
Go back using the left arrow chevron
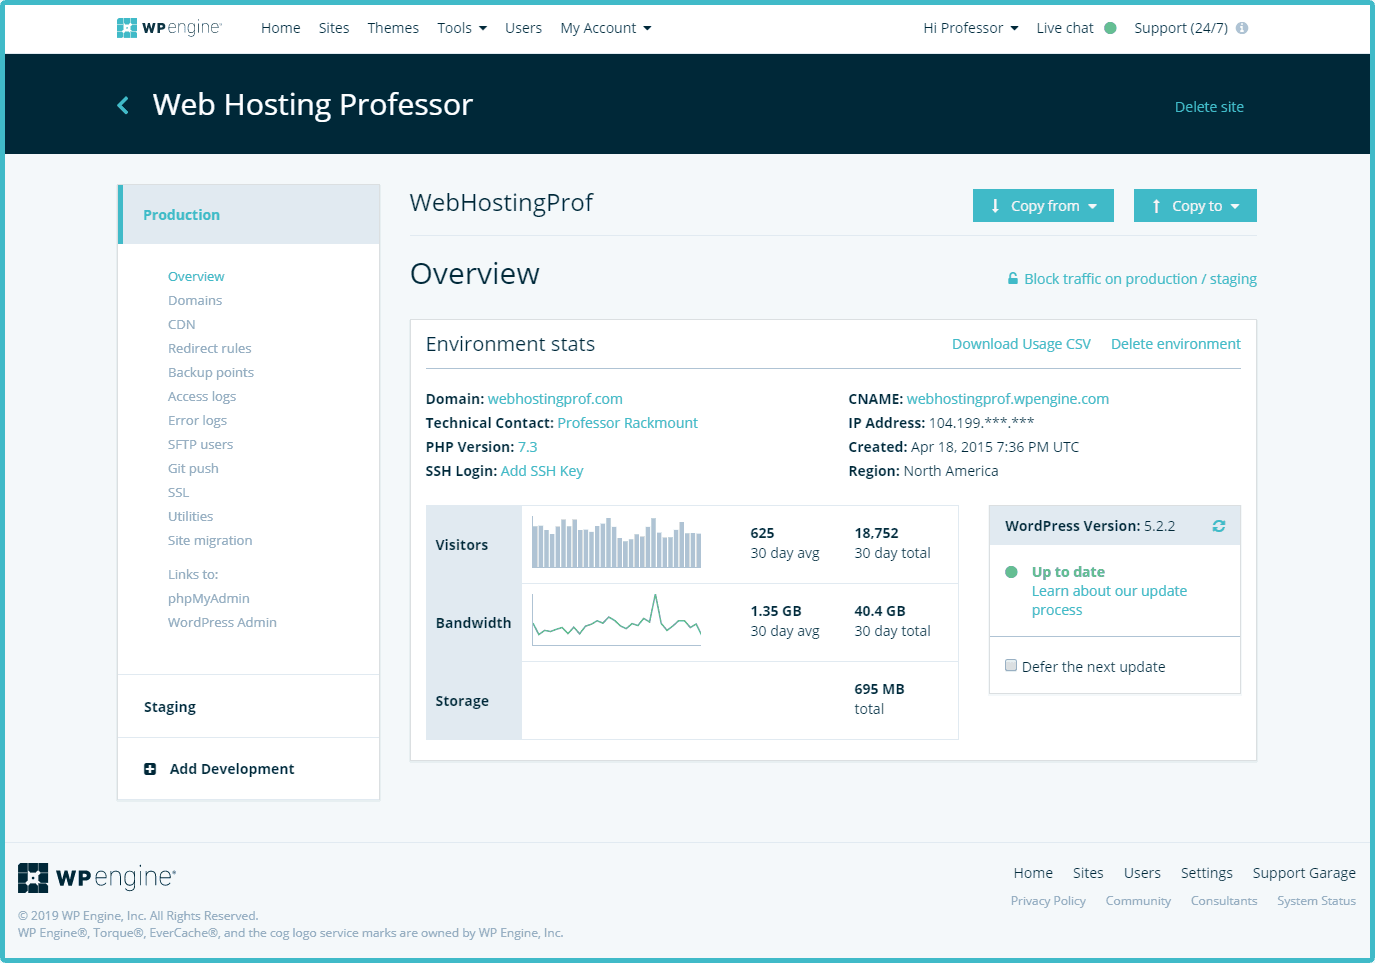(x=122, y=105)
